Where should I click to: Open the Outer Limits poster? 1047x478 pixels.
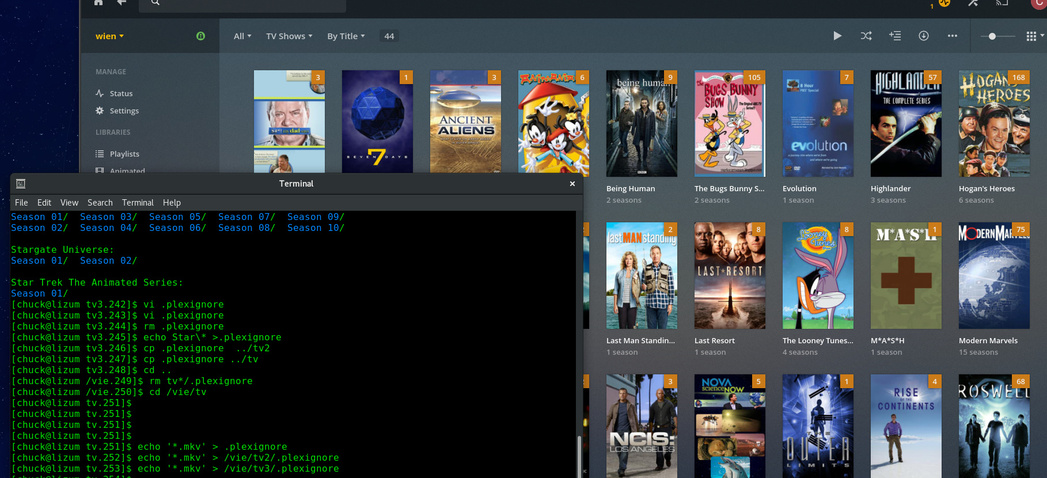818,426
